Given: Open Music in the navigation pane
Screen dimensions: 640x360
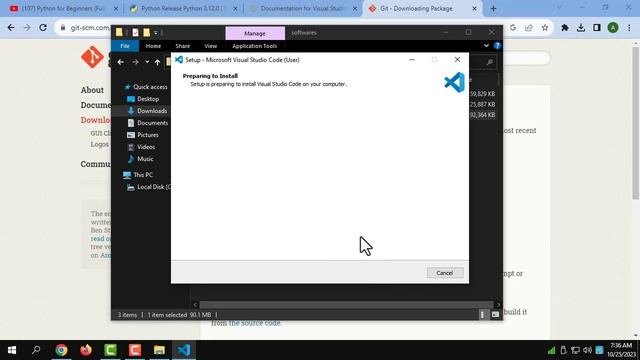Looking at the screenshot, I should (140, 159).
